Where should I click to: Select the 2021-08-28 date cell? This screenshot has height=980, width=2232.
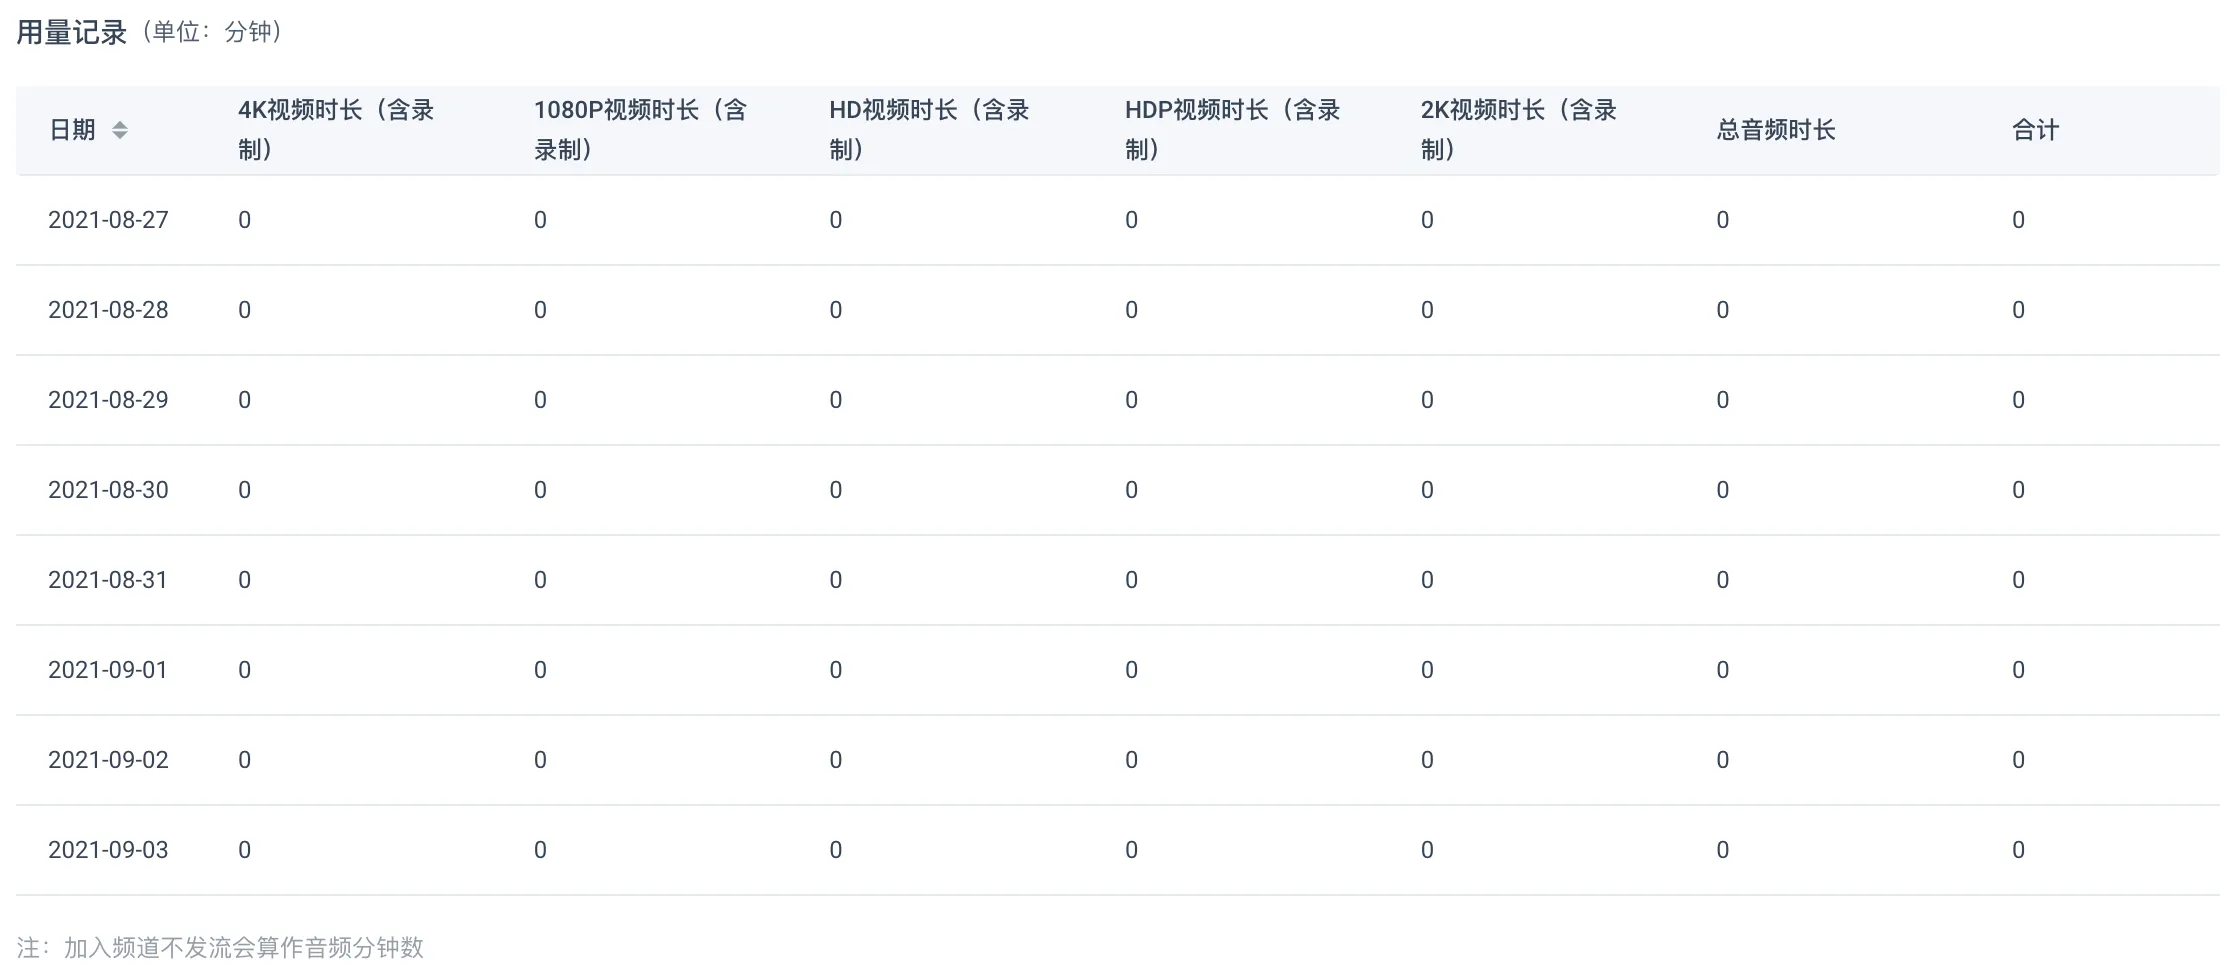[x=108, y=310]
